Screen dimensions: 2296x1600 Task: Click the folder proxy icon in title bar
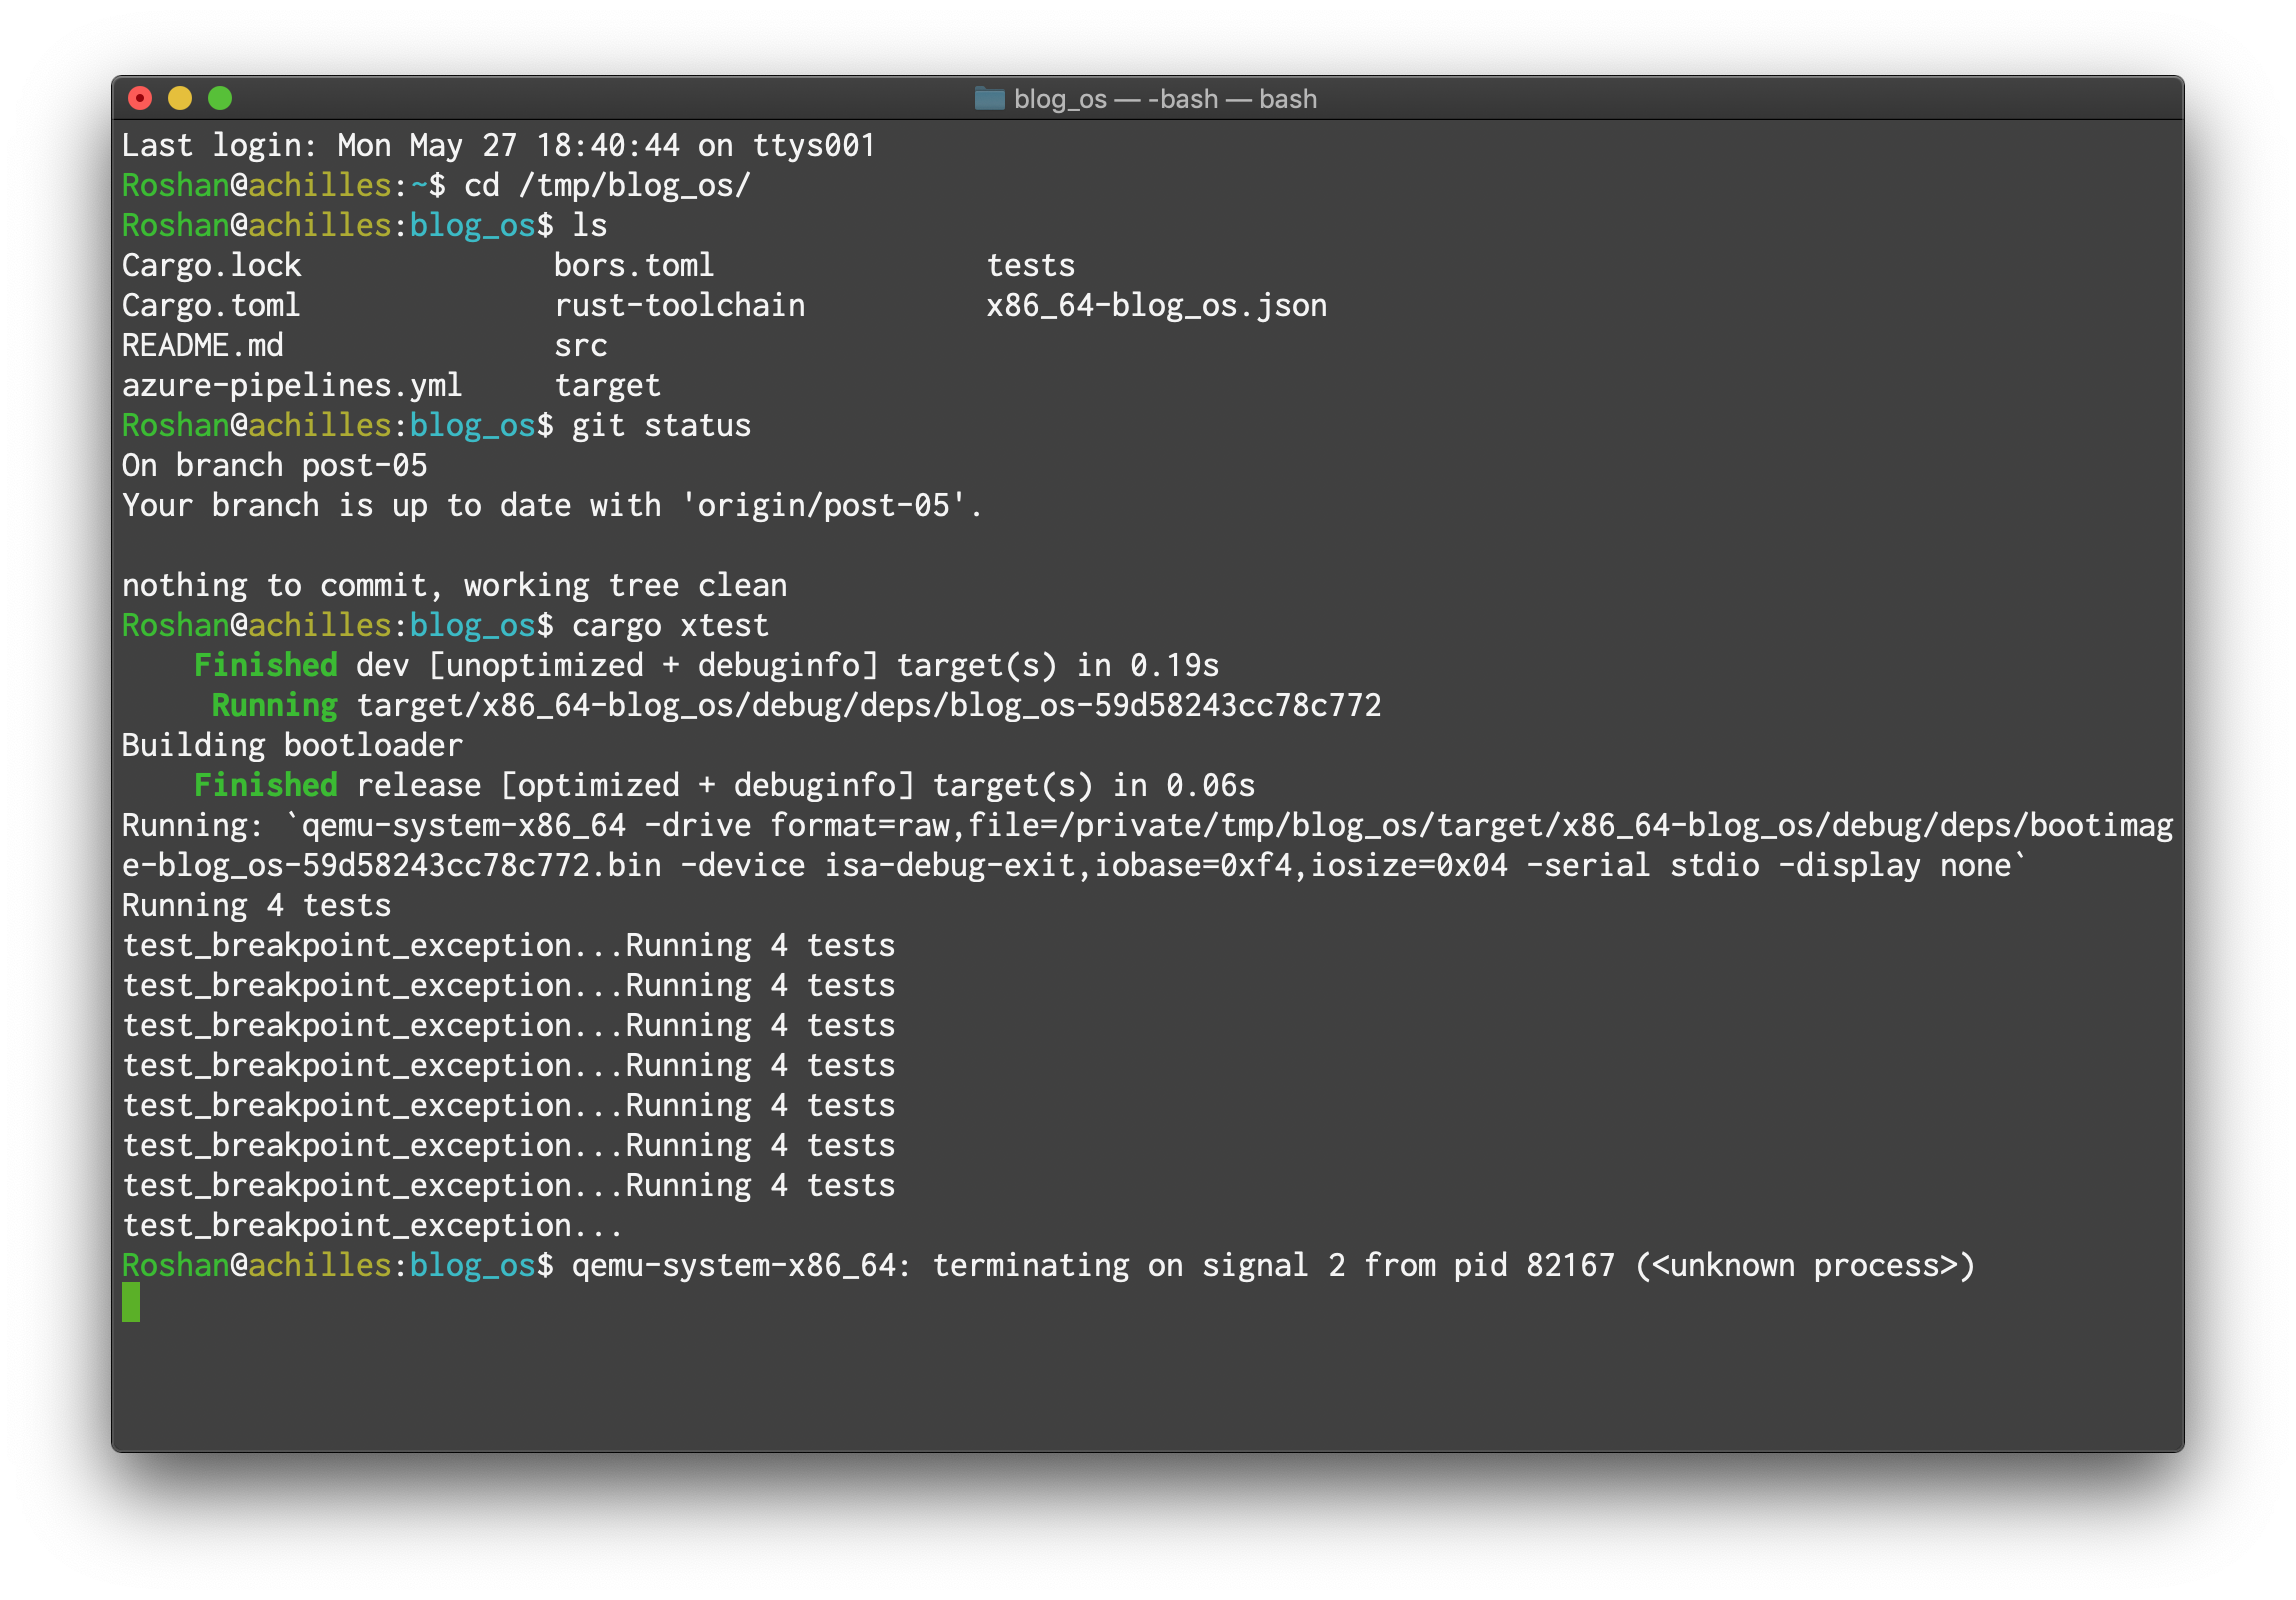pyautogui.click(x=989, y=98)
